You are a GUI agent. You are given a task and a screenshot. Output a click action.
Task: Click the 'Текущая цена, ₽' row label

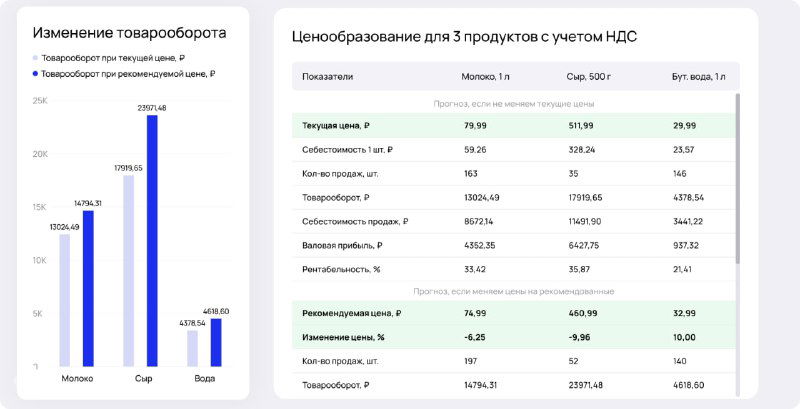[x=337, y=126]
